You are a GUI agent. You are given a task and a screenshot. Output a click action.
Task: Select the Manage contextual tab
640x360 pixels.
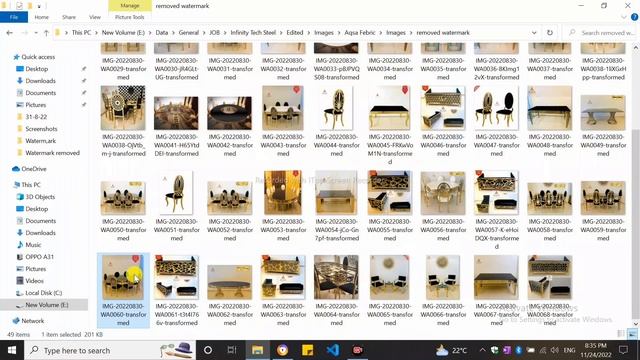tap(130, 6)
